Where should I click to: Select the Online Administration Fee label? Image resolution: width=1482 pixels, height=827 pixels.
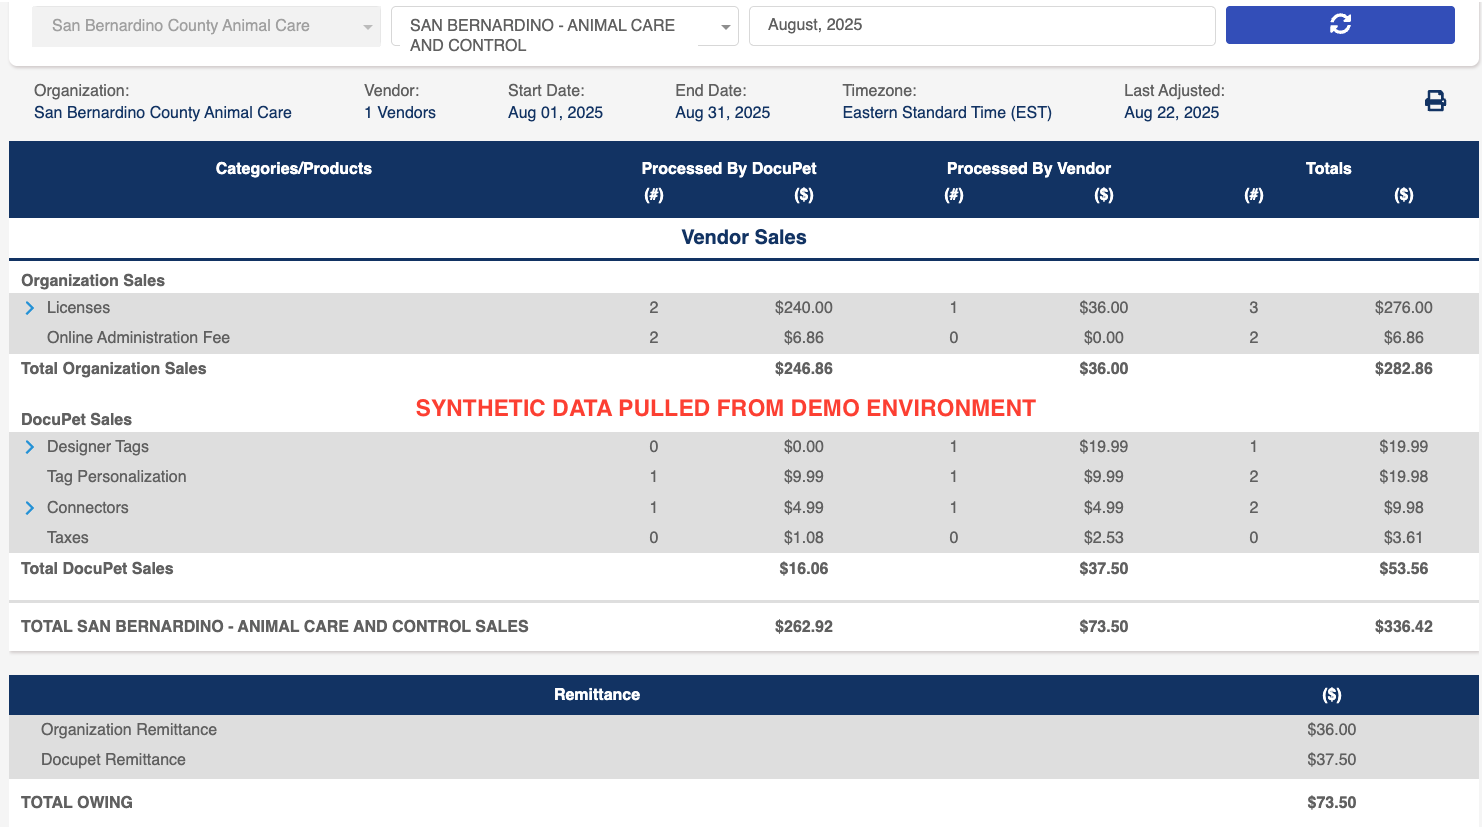click(138, 338)
